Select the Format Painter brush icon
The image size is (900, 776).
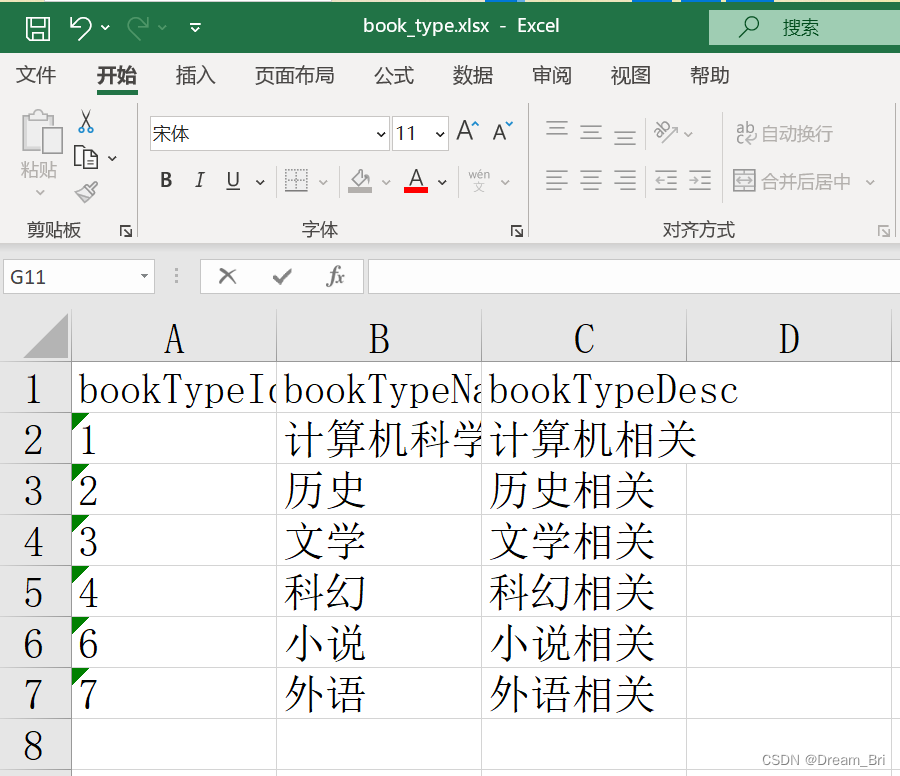point(85,190)
